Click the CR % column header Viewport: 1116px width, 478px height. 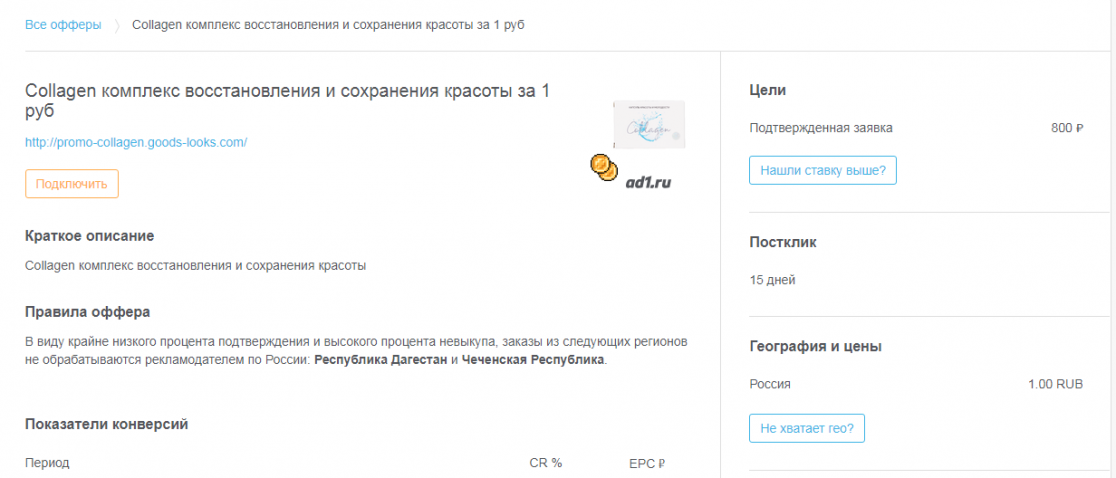pos(546,462)
